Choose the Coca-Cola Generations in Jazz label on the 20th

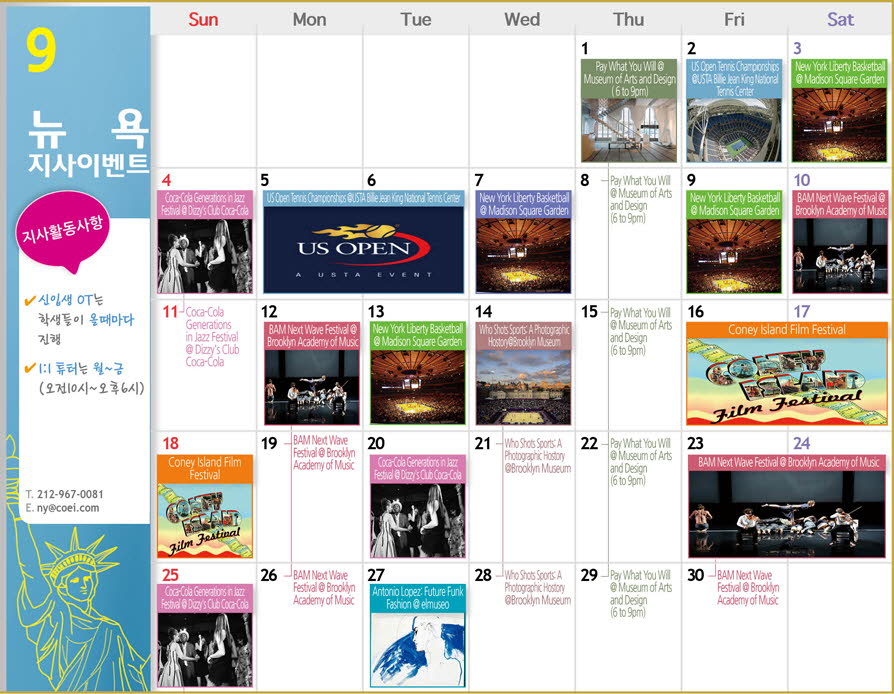pyautogui.click(x=418, y=469)
